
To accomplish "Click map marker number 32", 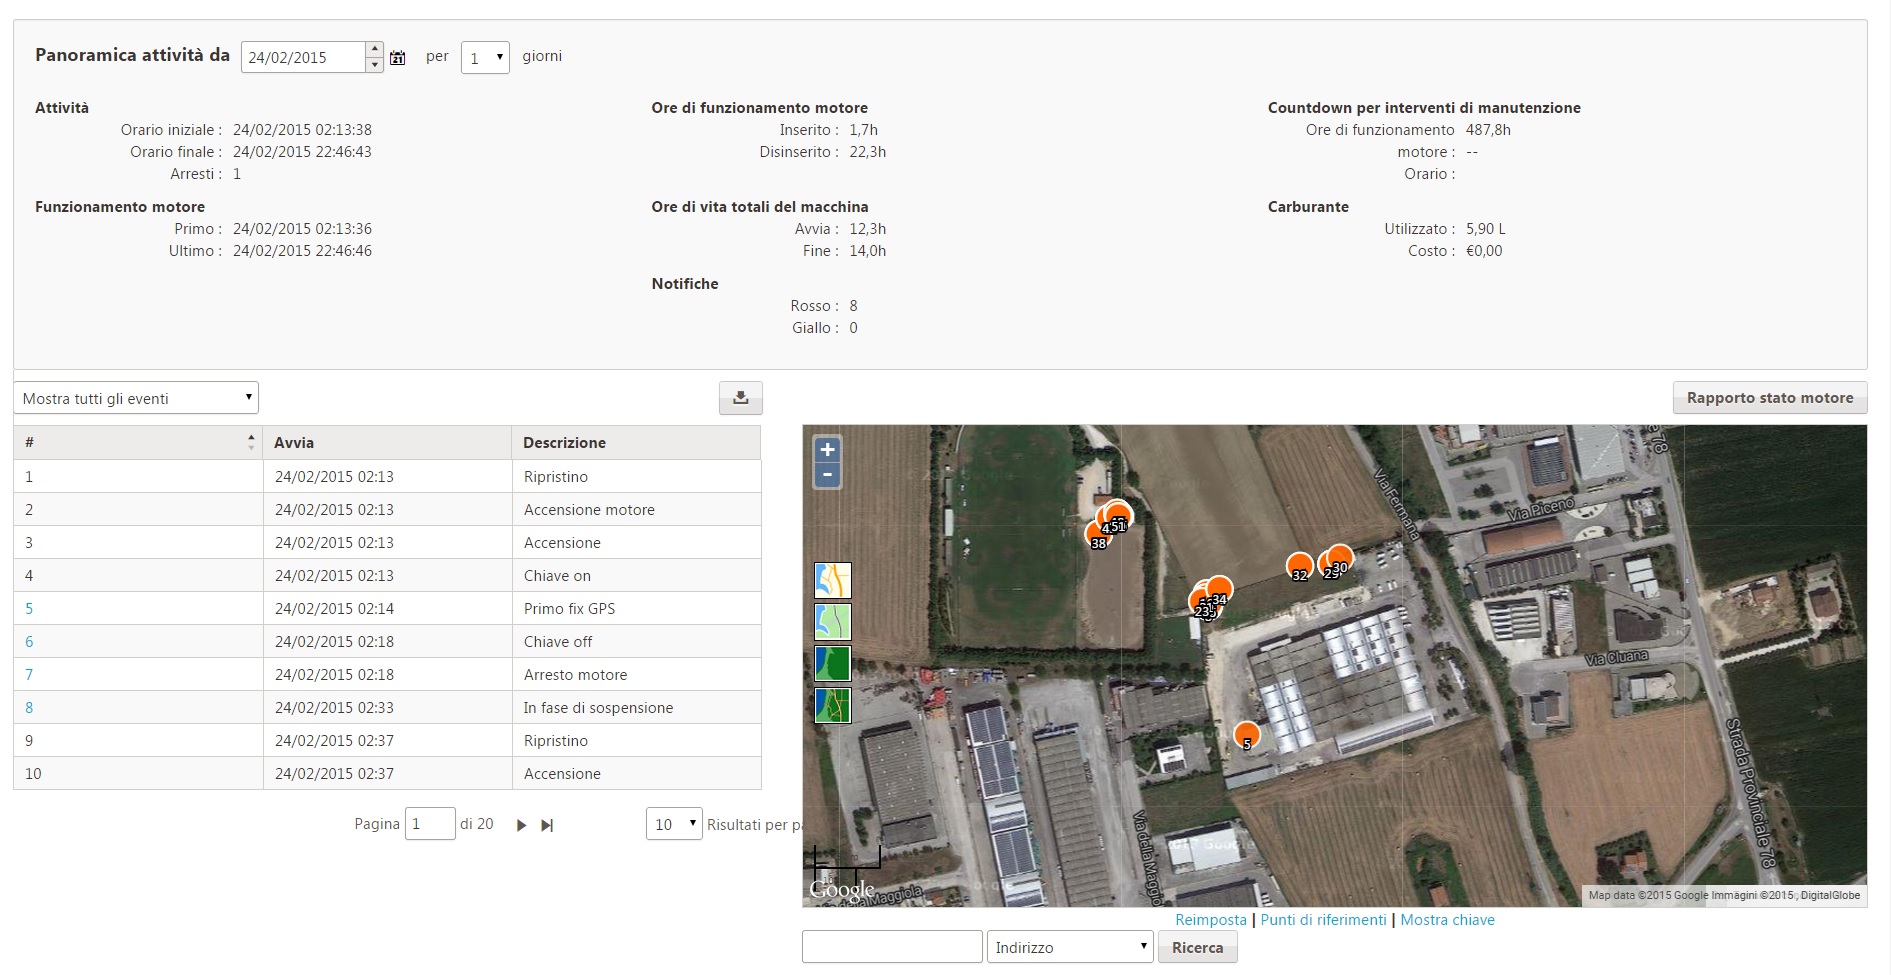I will click(1299, 567).
